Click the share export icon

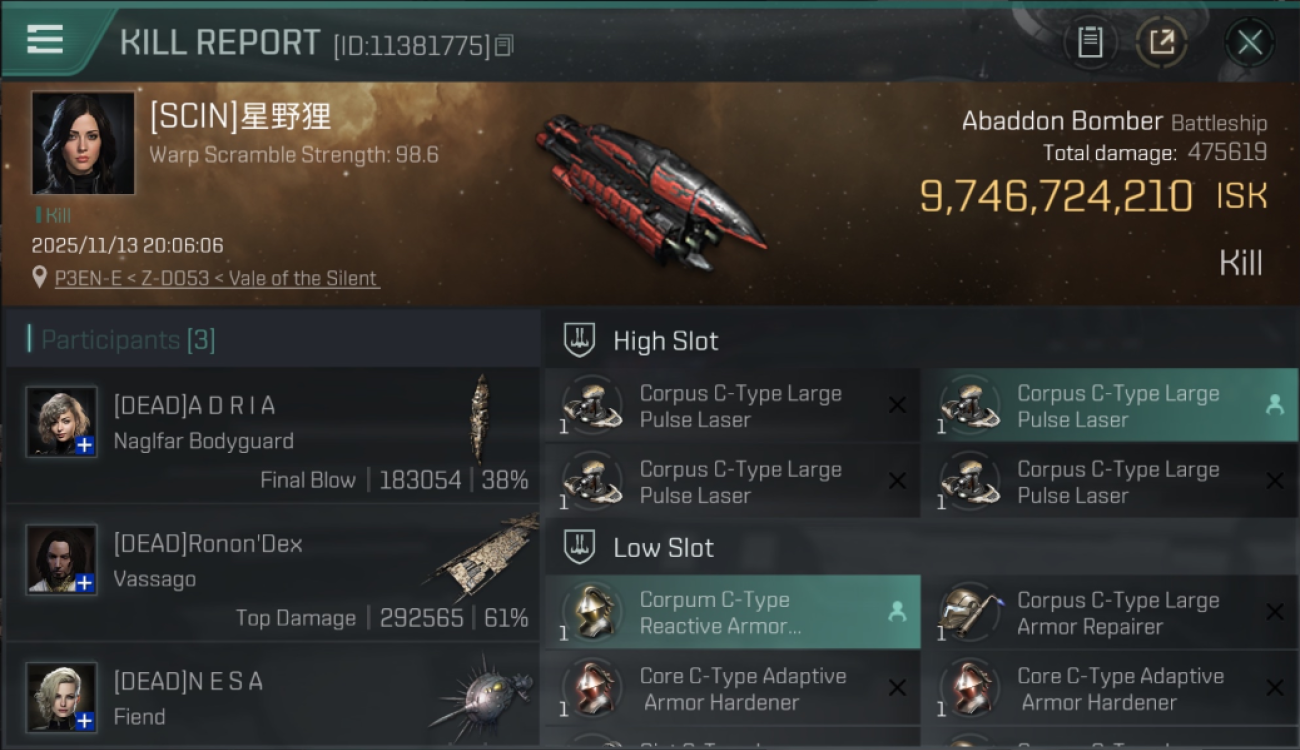(1161, 42)
